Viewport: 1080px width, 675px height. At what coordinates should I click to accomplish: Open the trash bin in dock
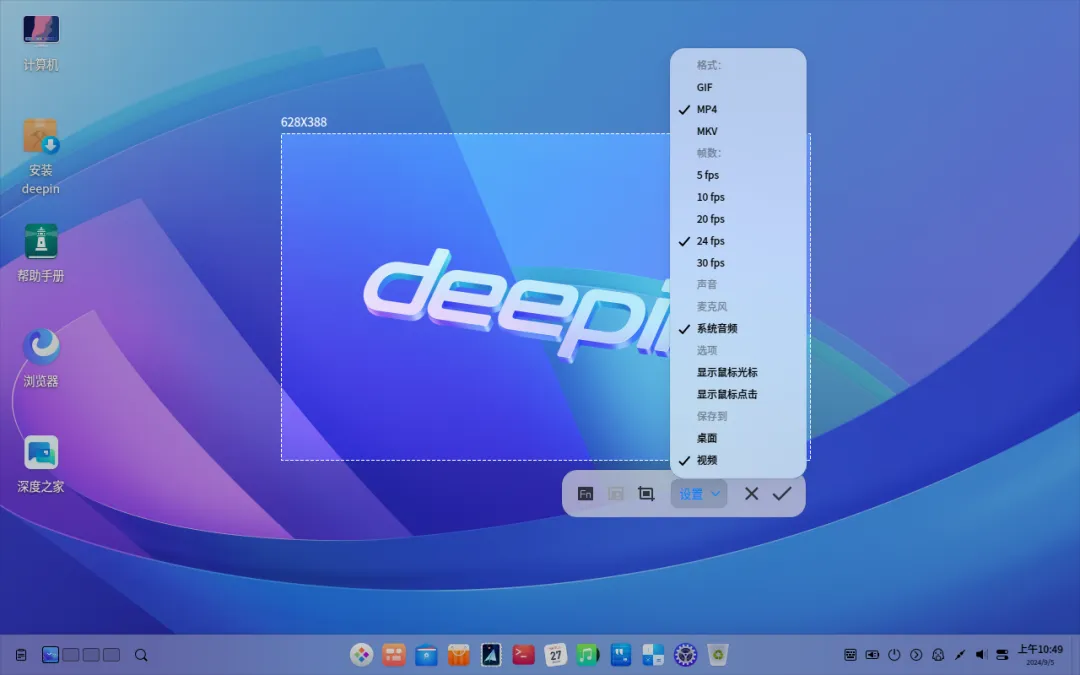pyautogui.click(x=718, y=654)
